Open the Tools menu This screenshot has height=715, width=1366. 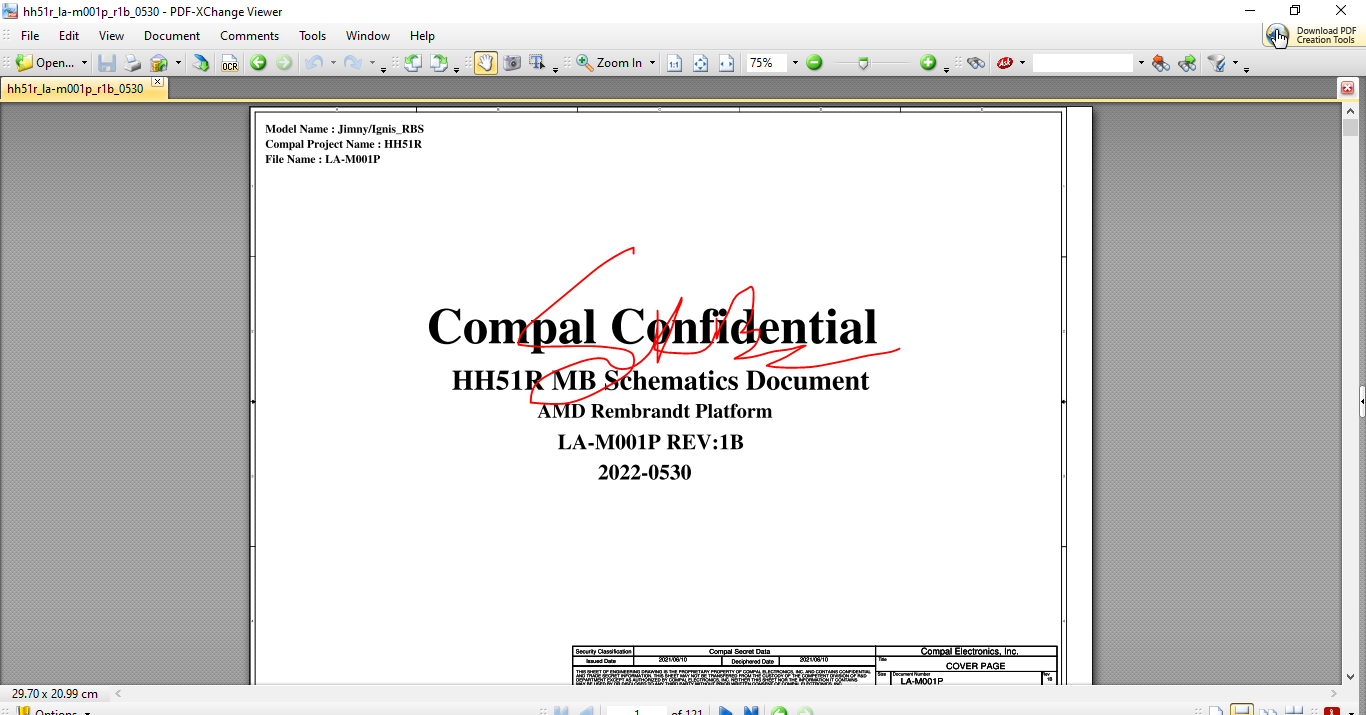313,35
